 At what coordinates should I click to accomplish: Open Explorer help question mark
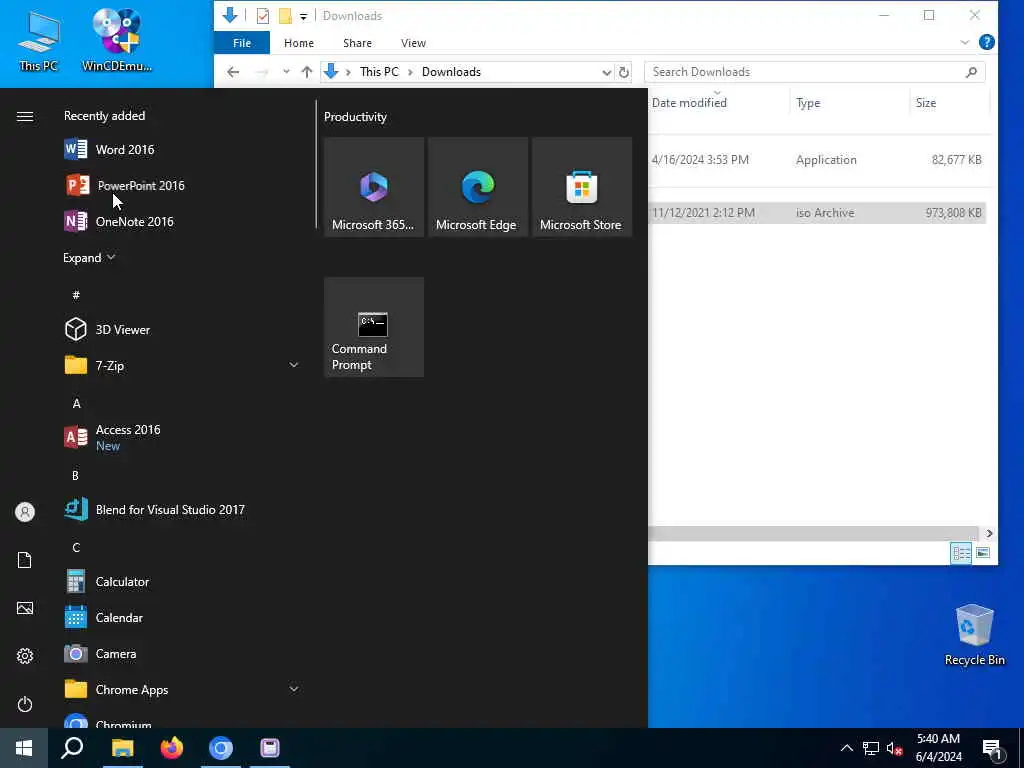pyautogui.click(x=986, y=42)
